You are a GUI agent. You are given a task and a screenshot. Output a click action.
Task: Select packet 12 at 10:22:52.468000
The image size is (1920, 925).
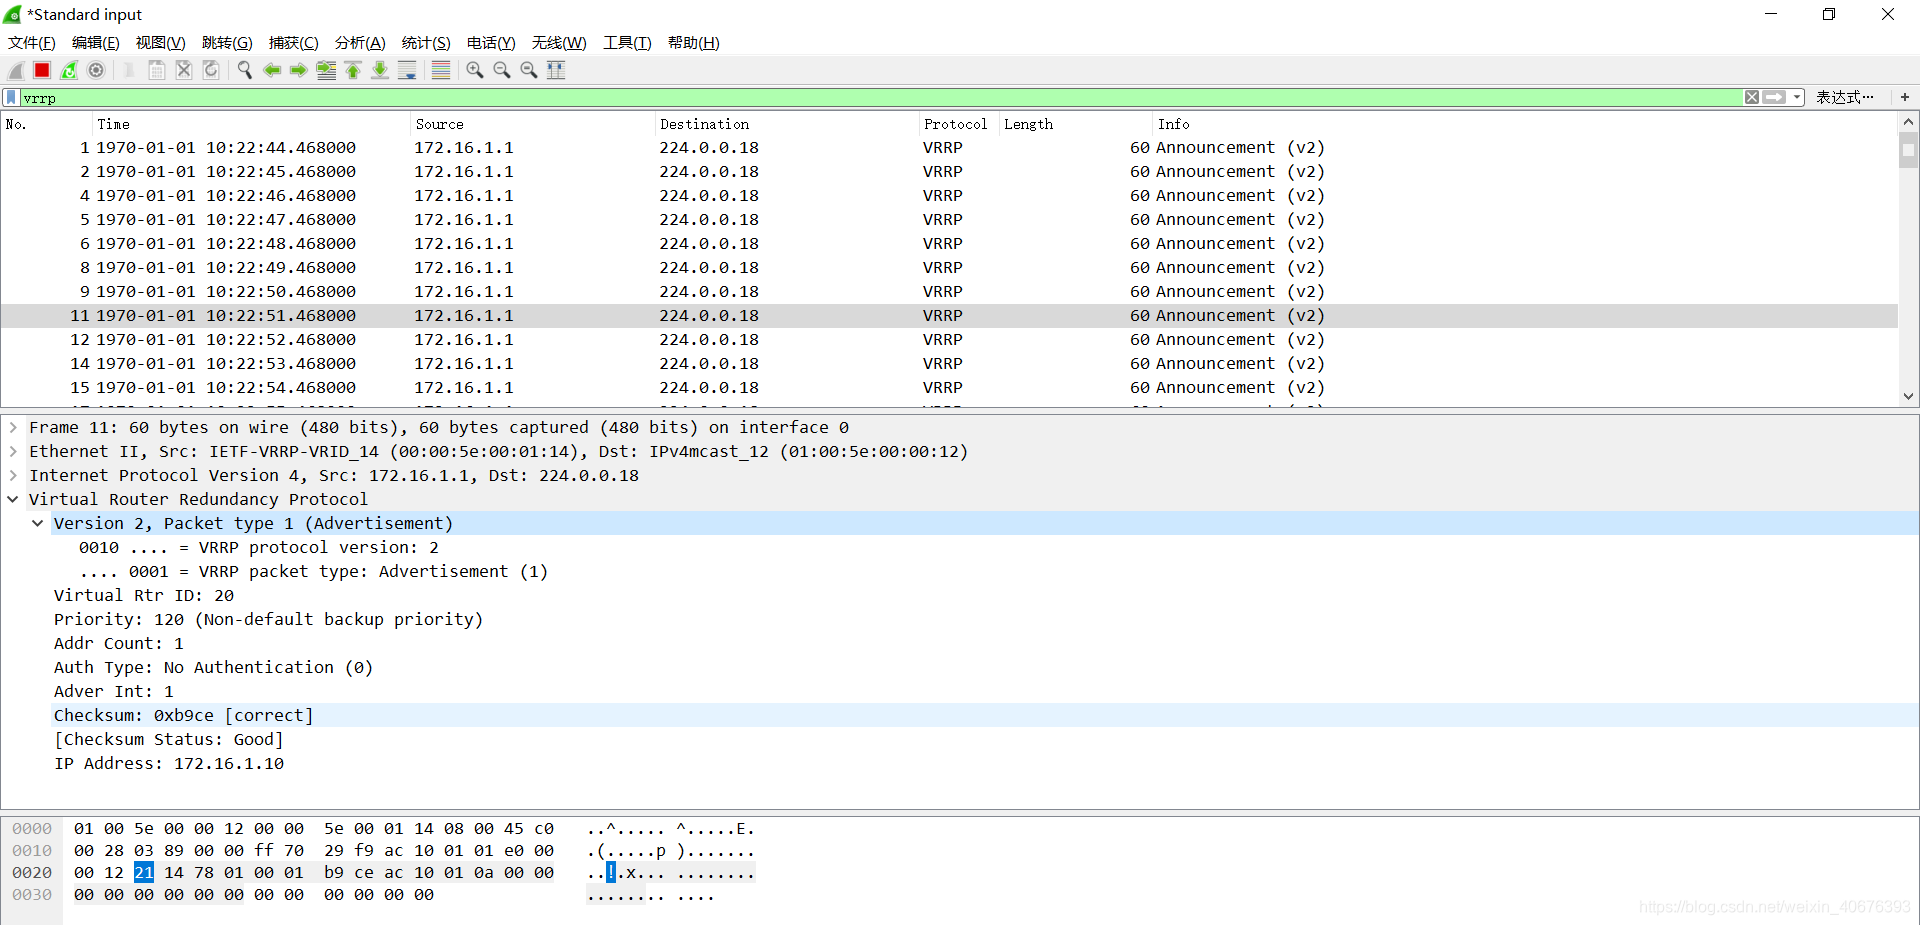tap(949, 339)
